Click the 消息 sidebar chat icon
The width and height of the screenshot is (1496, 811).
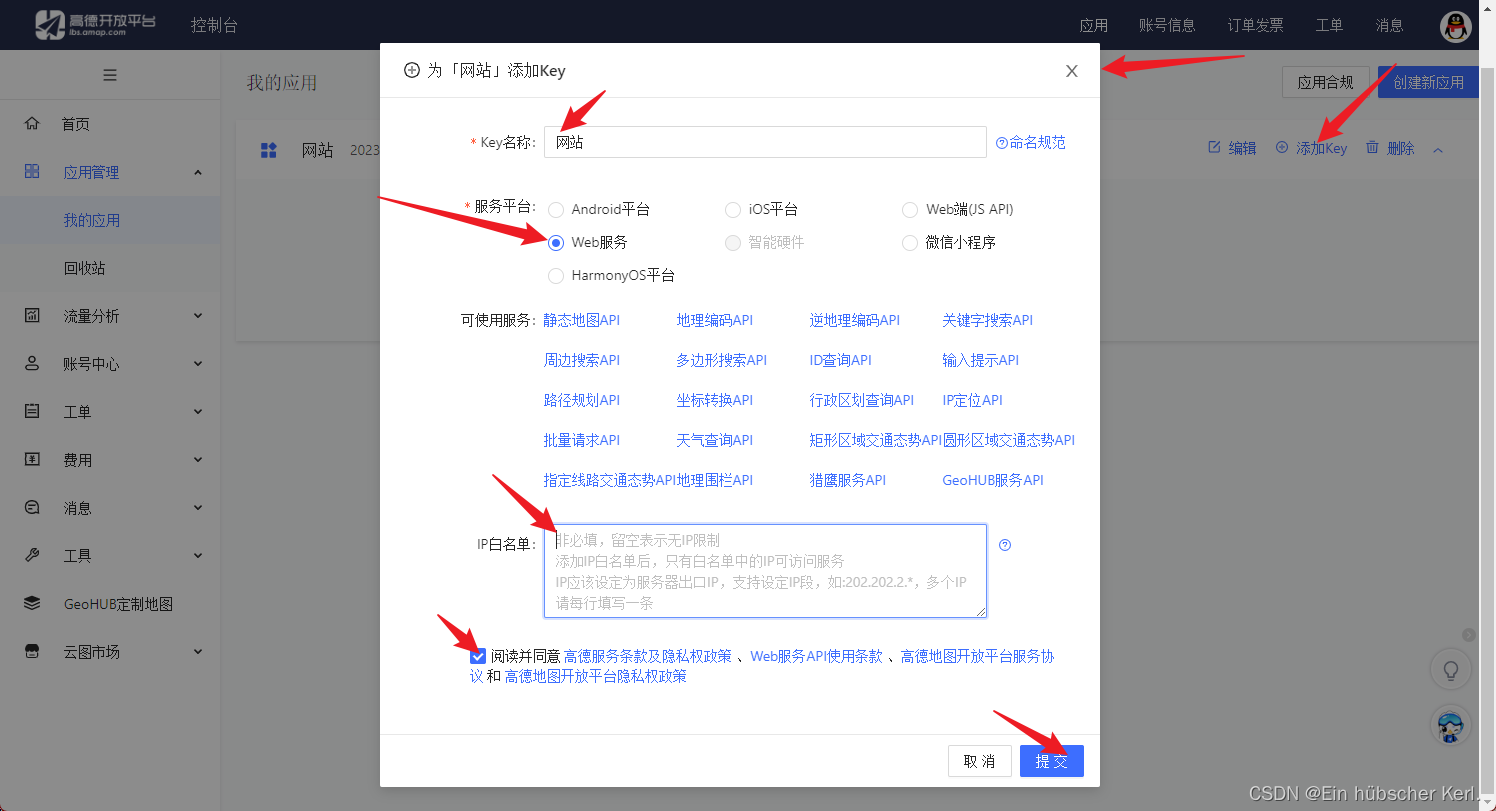click(x=32, y=507)
